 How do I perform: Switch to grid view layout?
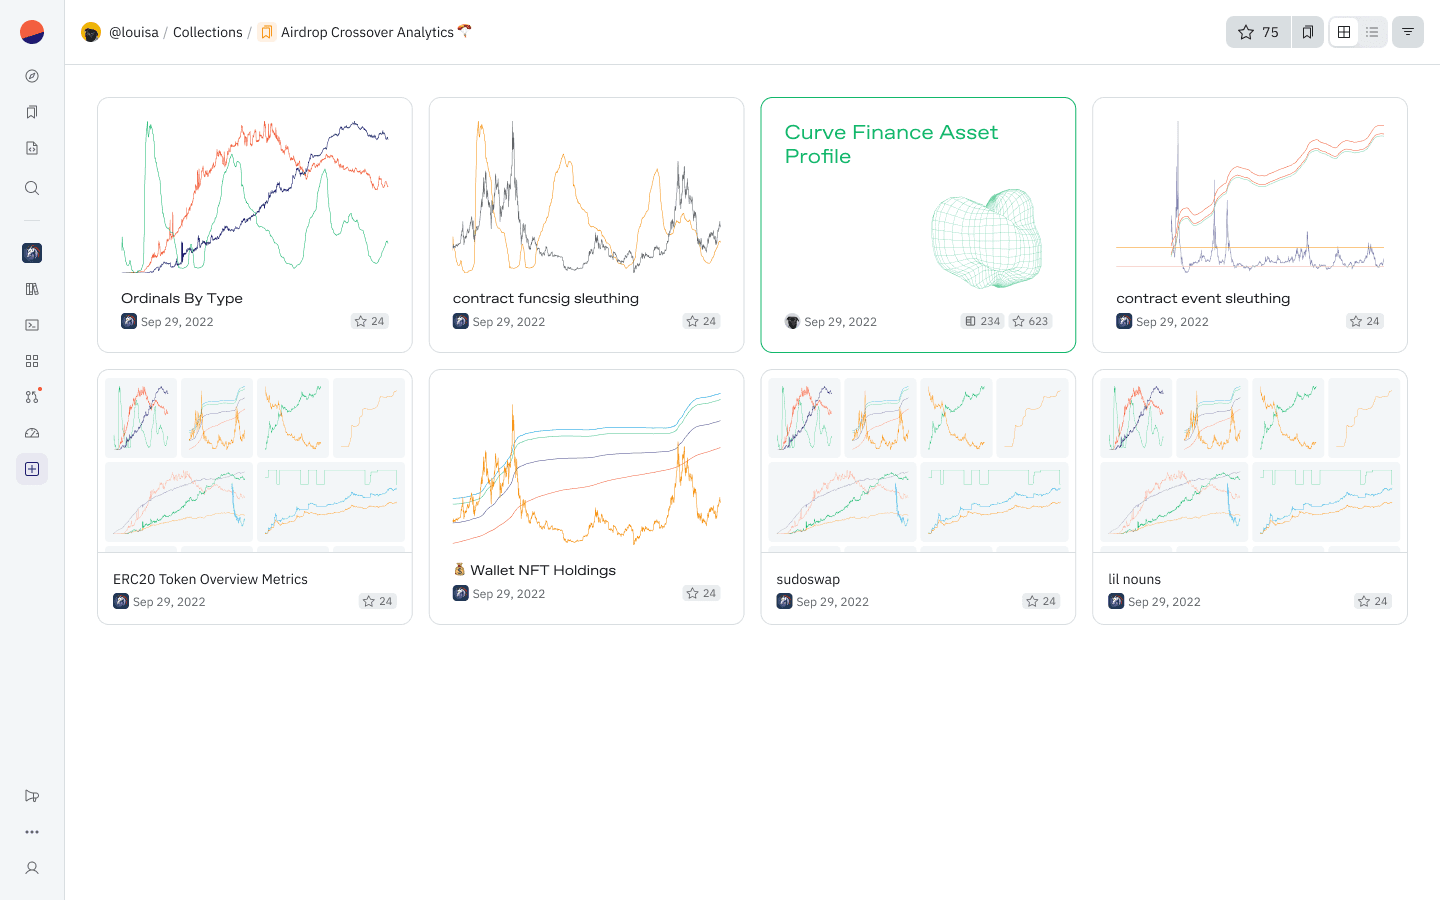1344,32
